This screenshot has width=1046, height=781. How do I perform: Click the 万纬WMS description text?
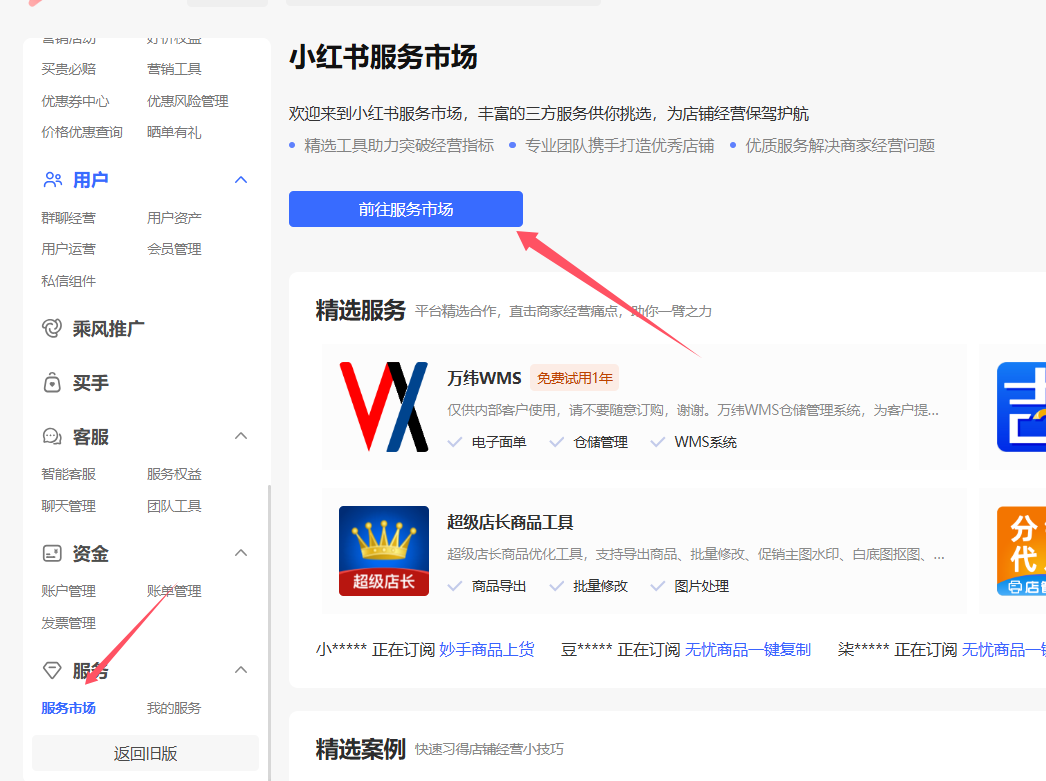point(693,410)
